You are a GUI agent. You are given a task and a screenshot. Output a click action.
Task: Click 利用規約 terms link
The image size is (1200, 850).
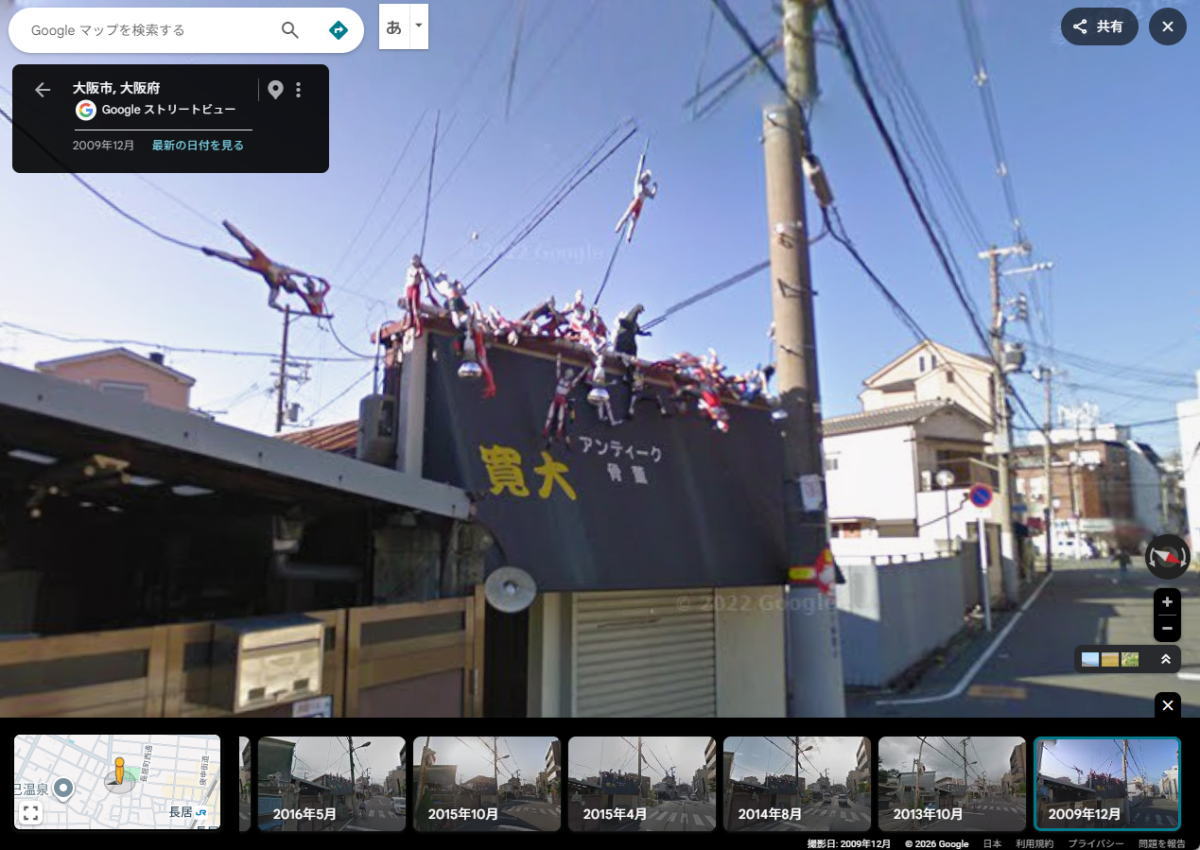pos(1033,843)
